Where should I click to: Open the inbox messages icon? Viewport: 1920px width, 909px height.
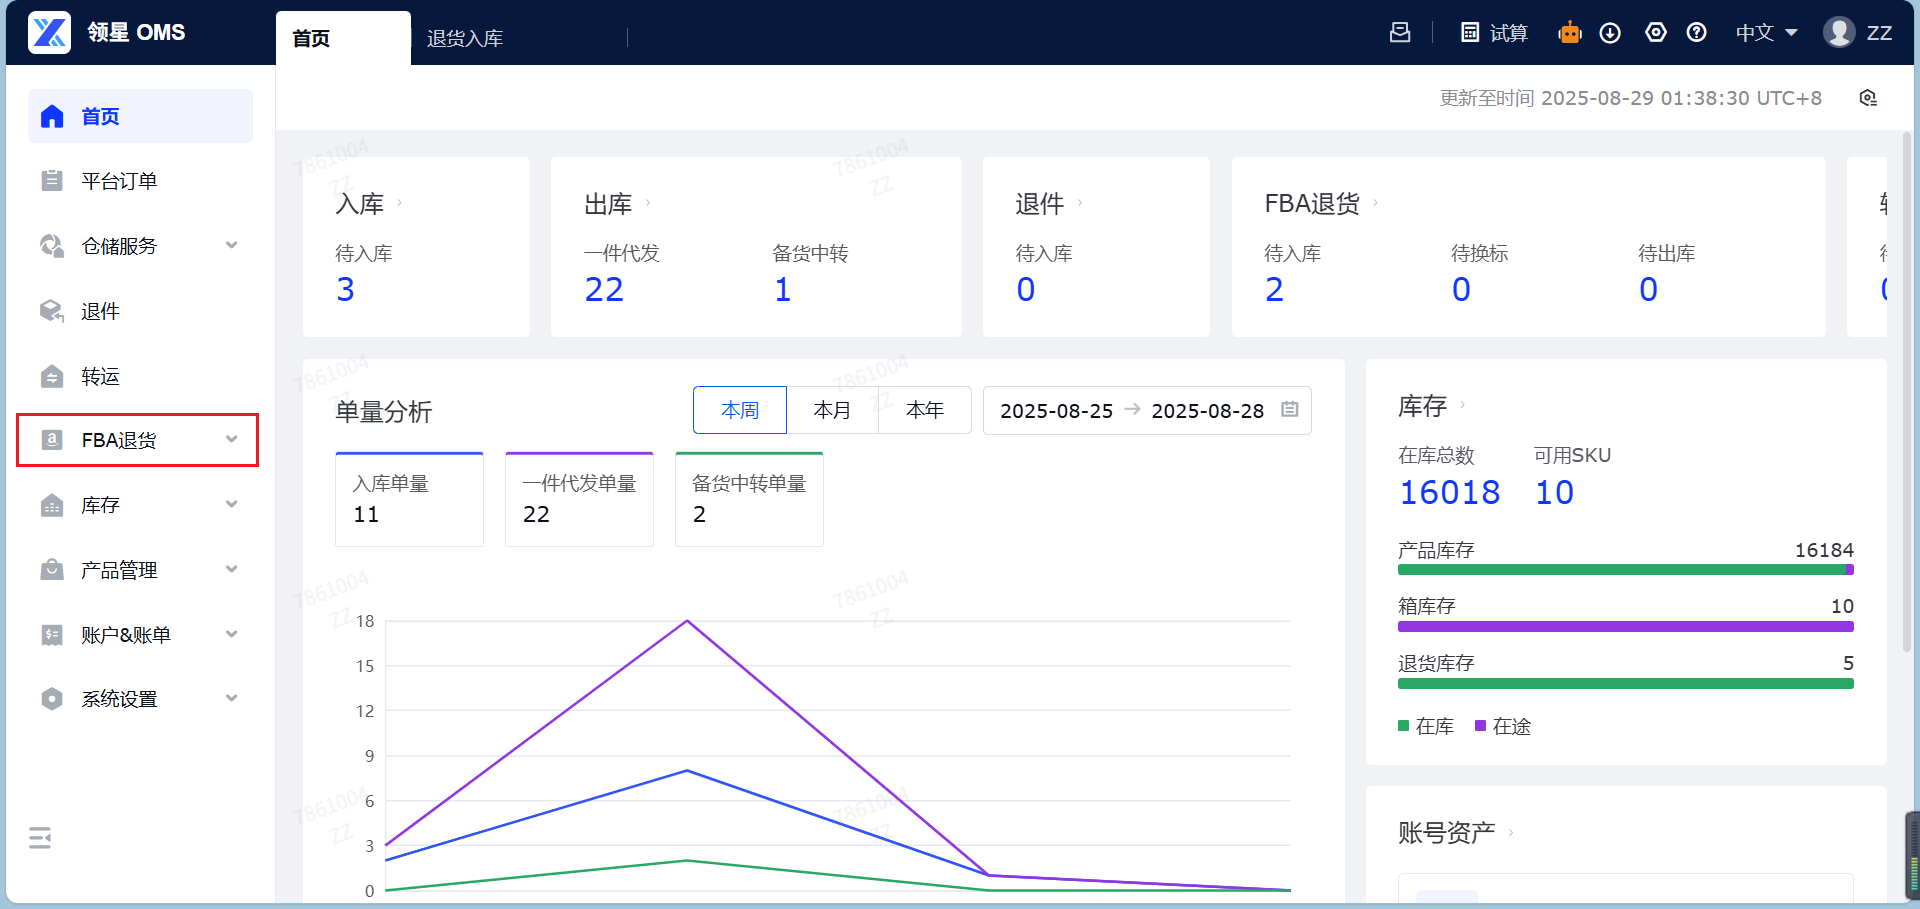1400,33
